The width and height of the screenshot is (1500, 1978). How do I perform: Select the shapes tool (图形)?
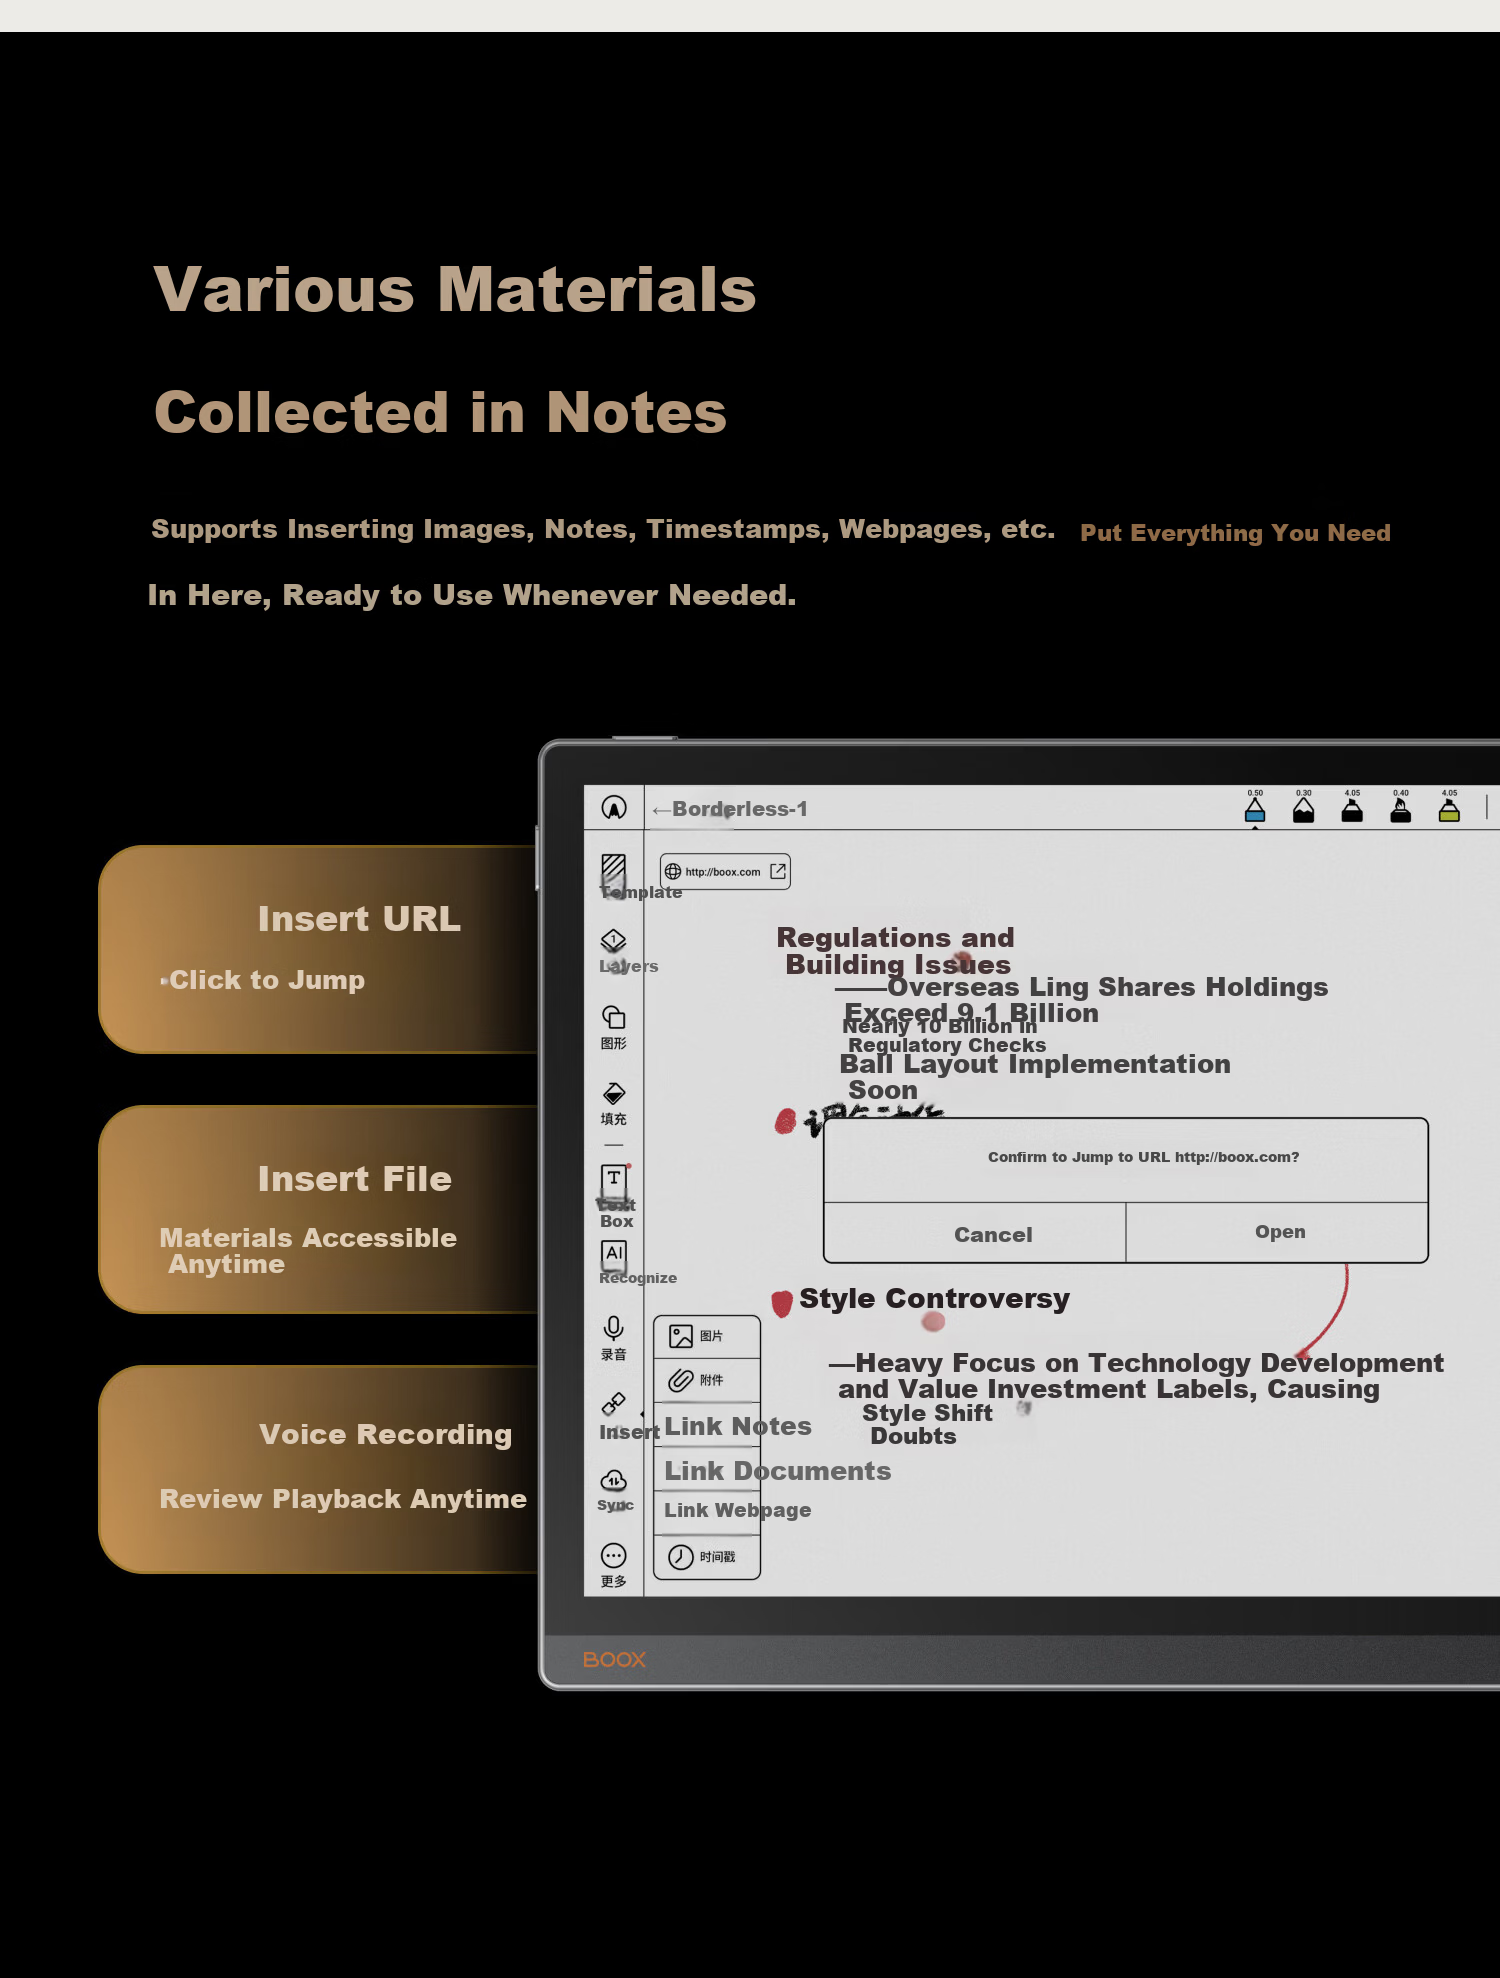pos(614,1027)
